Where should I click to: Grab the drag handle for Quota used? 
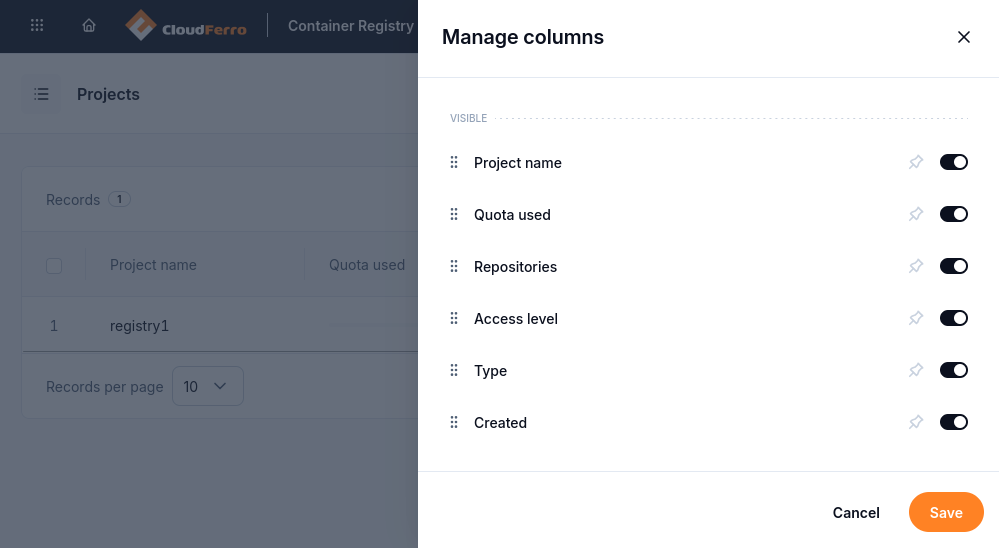(454, 215)
